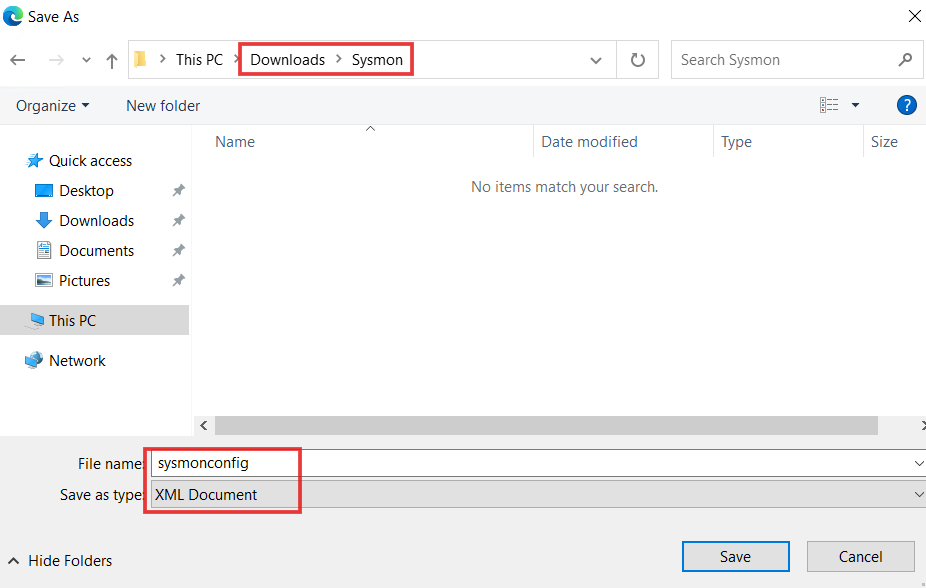Open the recent locations chevron
Image resolution: width=926 pixels, height=588 pixels.
coord(86,60)
